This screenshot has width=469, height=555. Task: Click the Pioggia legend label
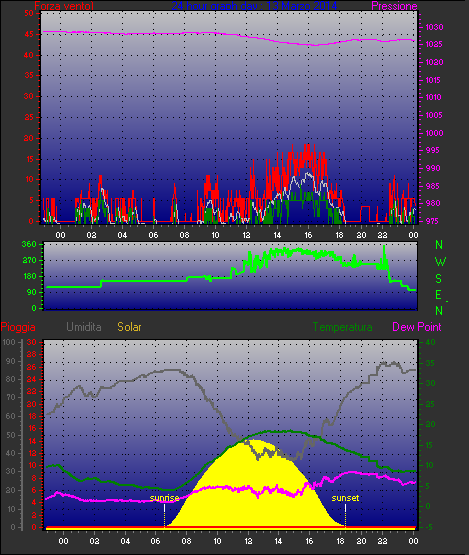18,327
